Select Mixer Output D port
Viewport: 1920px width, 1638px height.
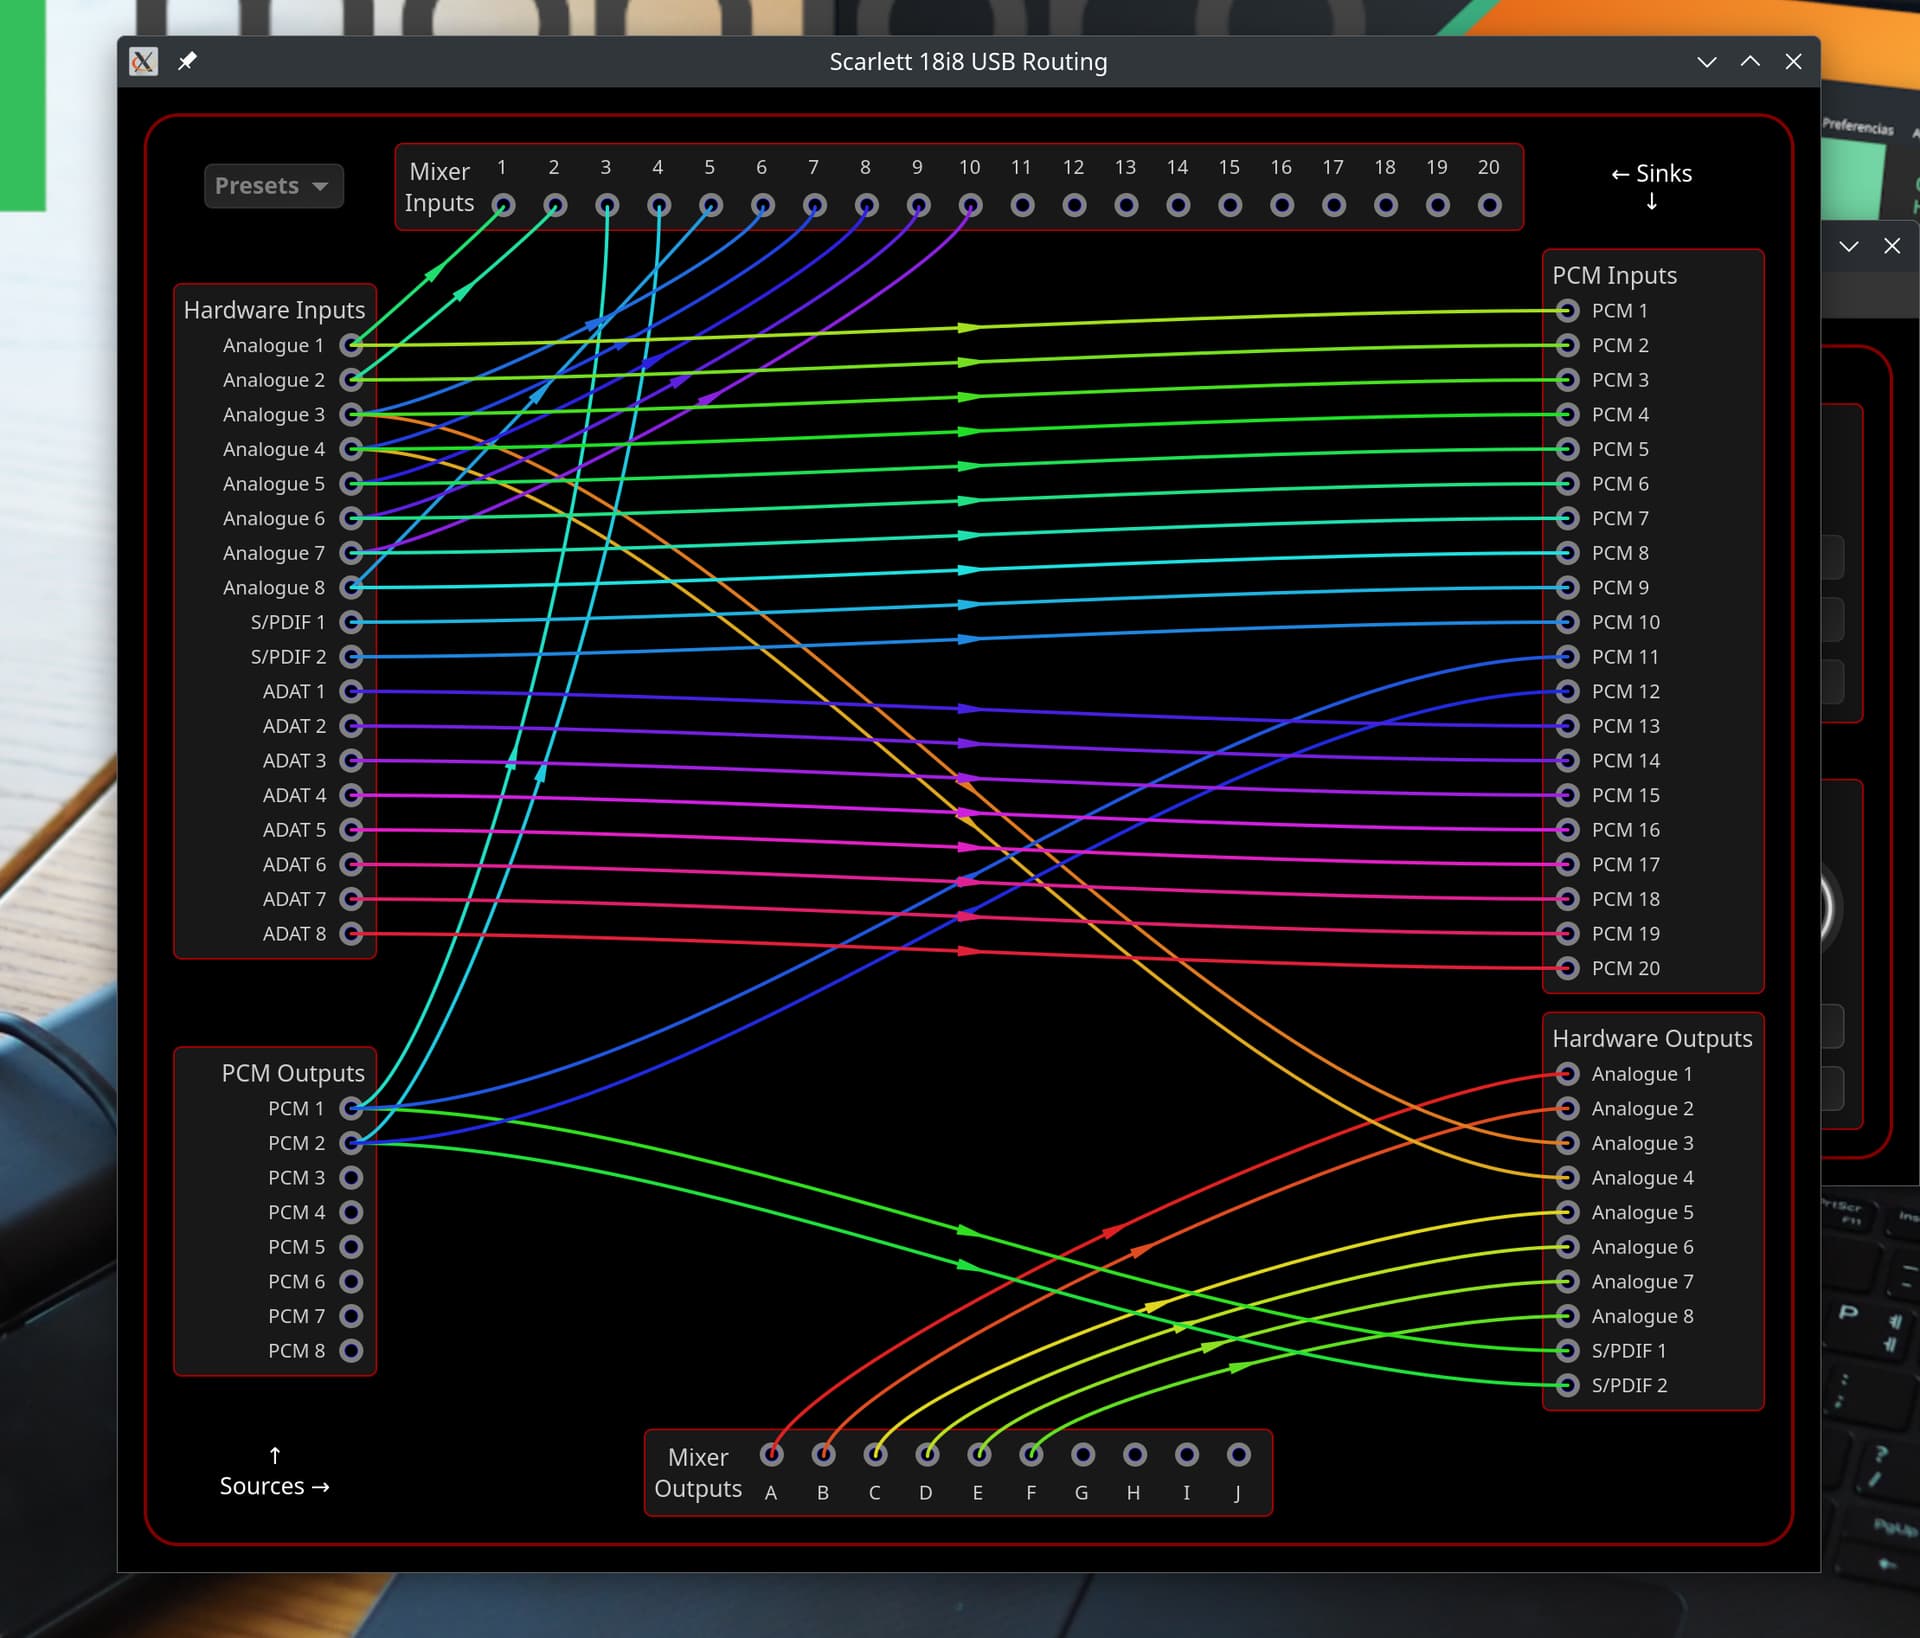tap(928, 1454)
